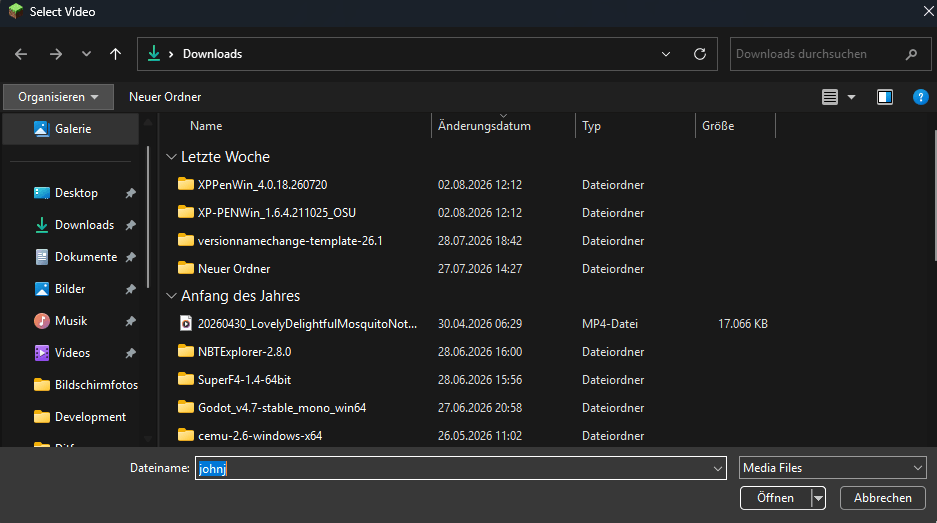This screenshot has height=523, width=937.
Task: Collapse the Letzte Woche group
Action: pos(171,157)
